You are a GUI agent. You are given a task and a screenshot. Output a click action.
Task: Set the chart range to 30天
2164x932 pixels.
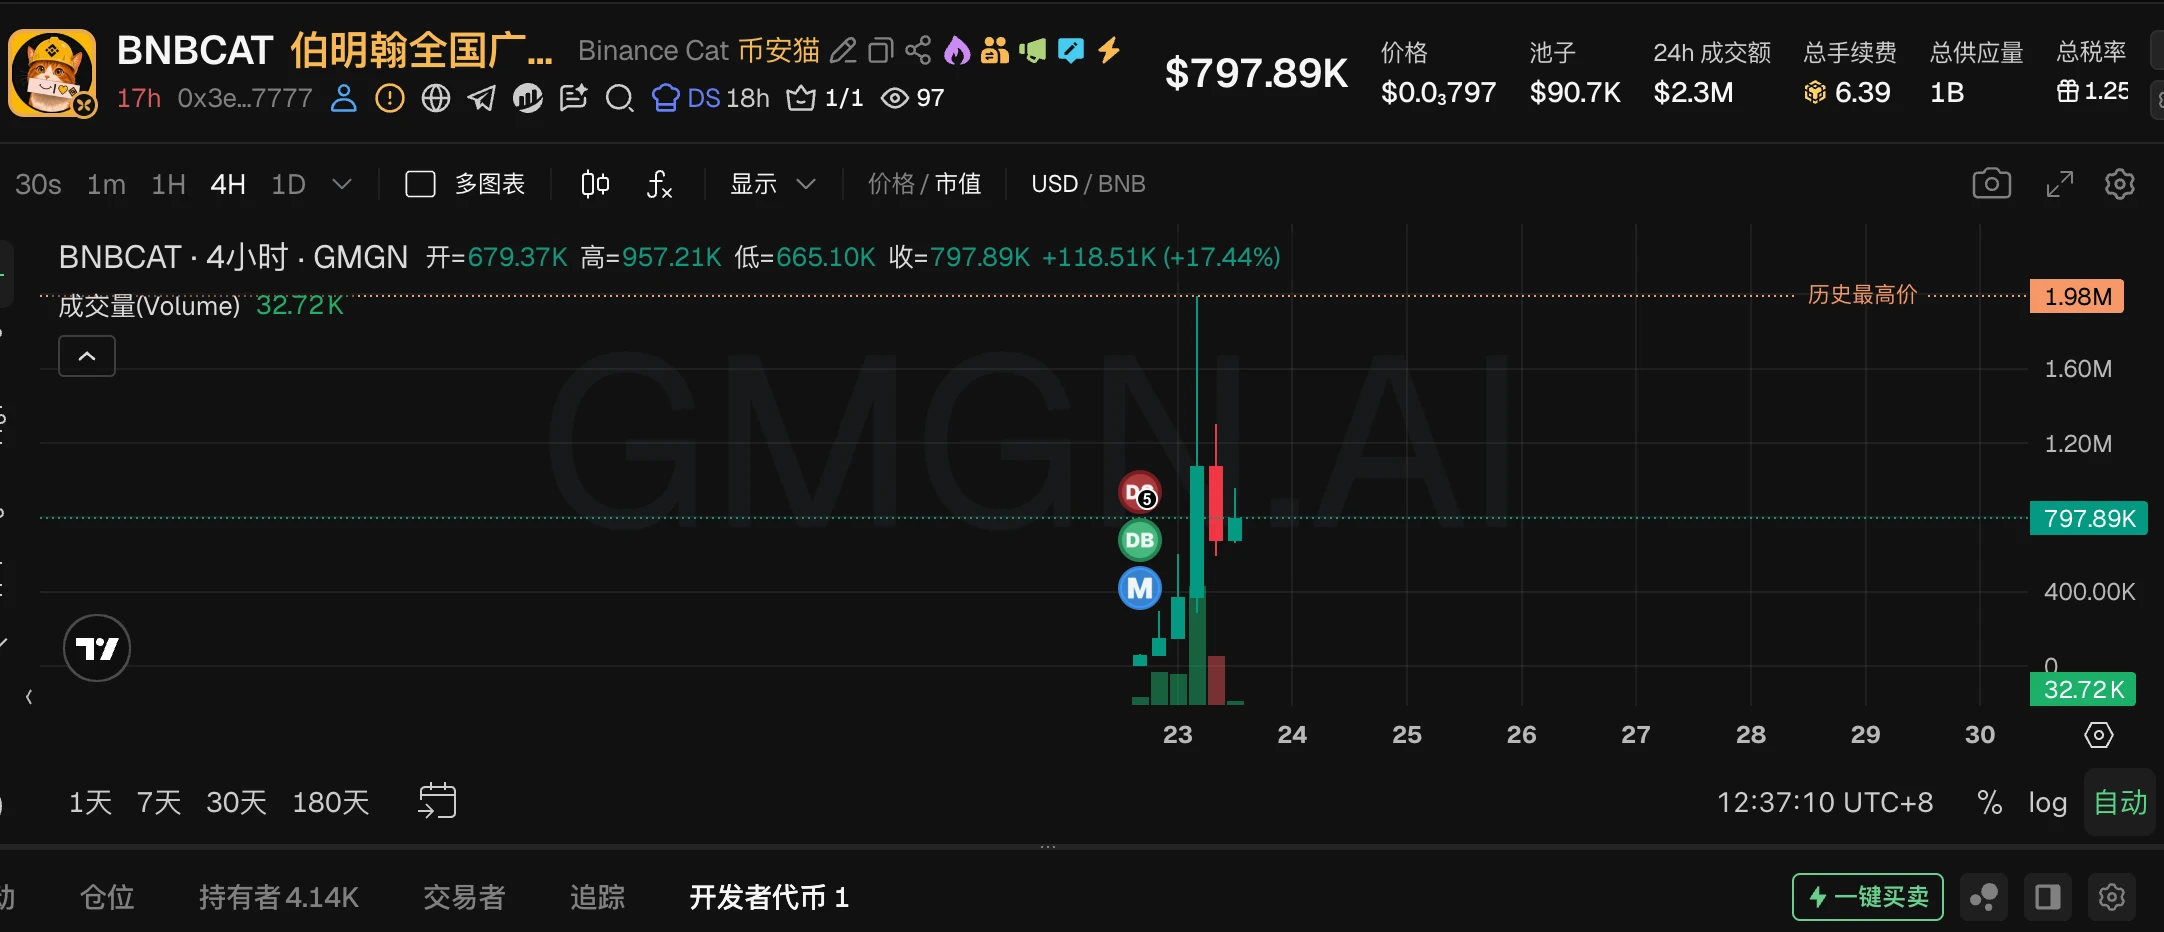236,802
